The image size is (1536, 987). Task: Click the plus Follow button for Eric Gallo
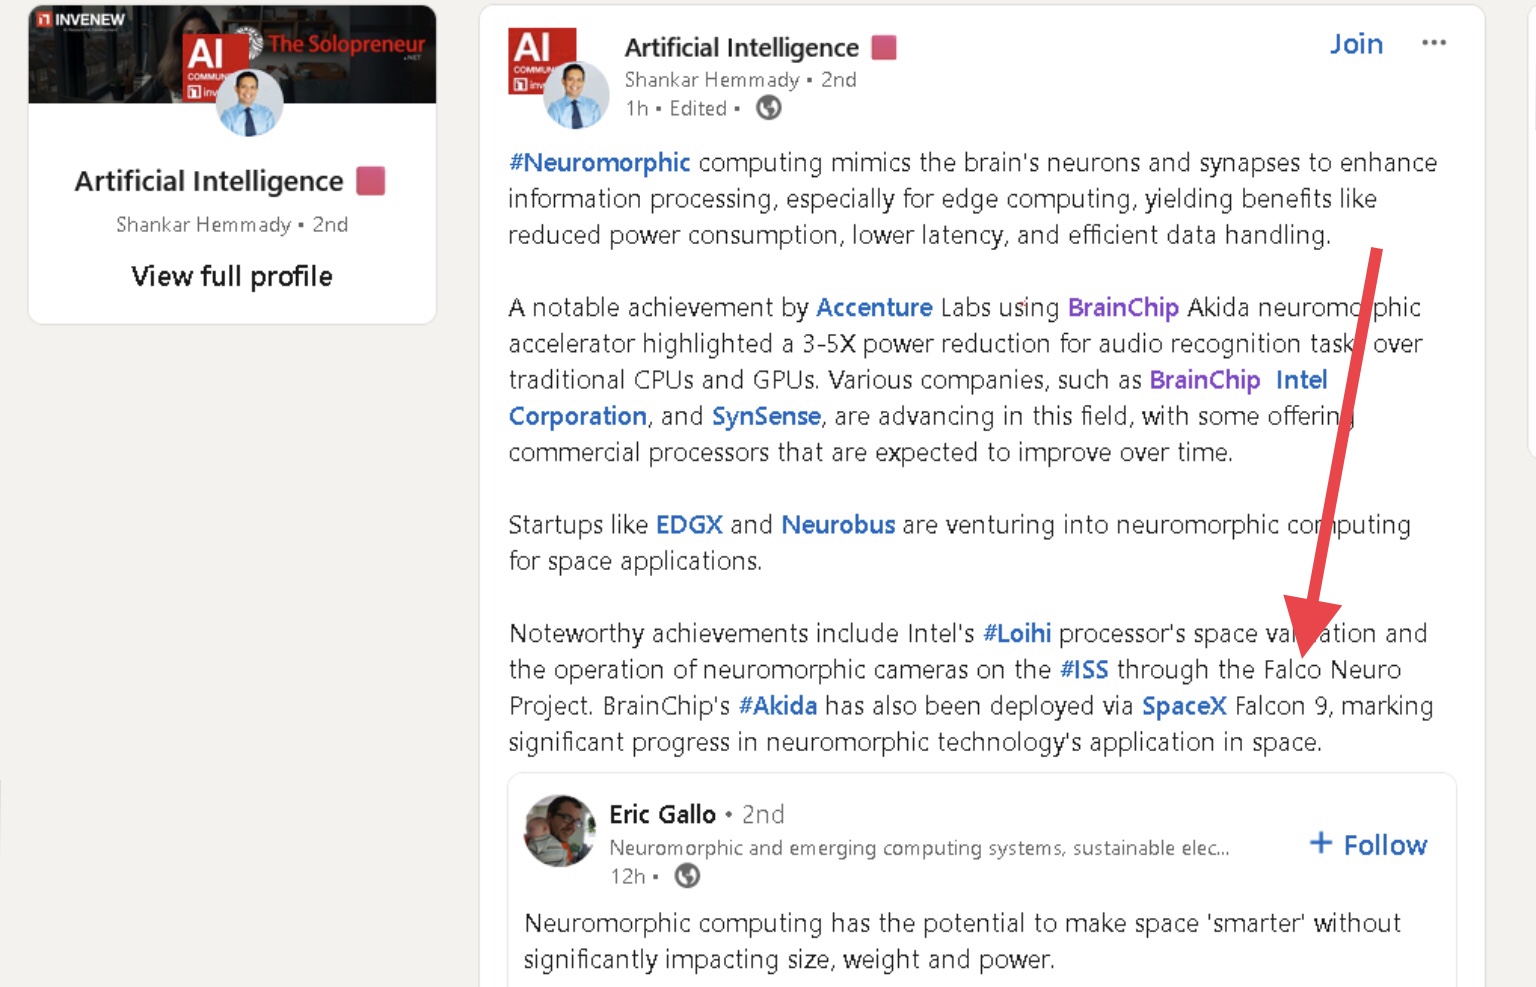[1368, 845]
